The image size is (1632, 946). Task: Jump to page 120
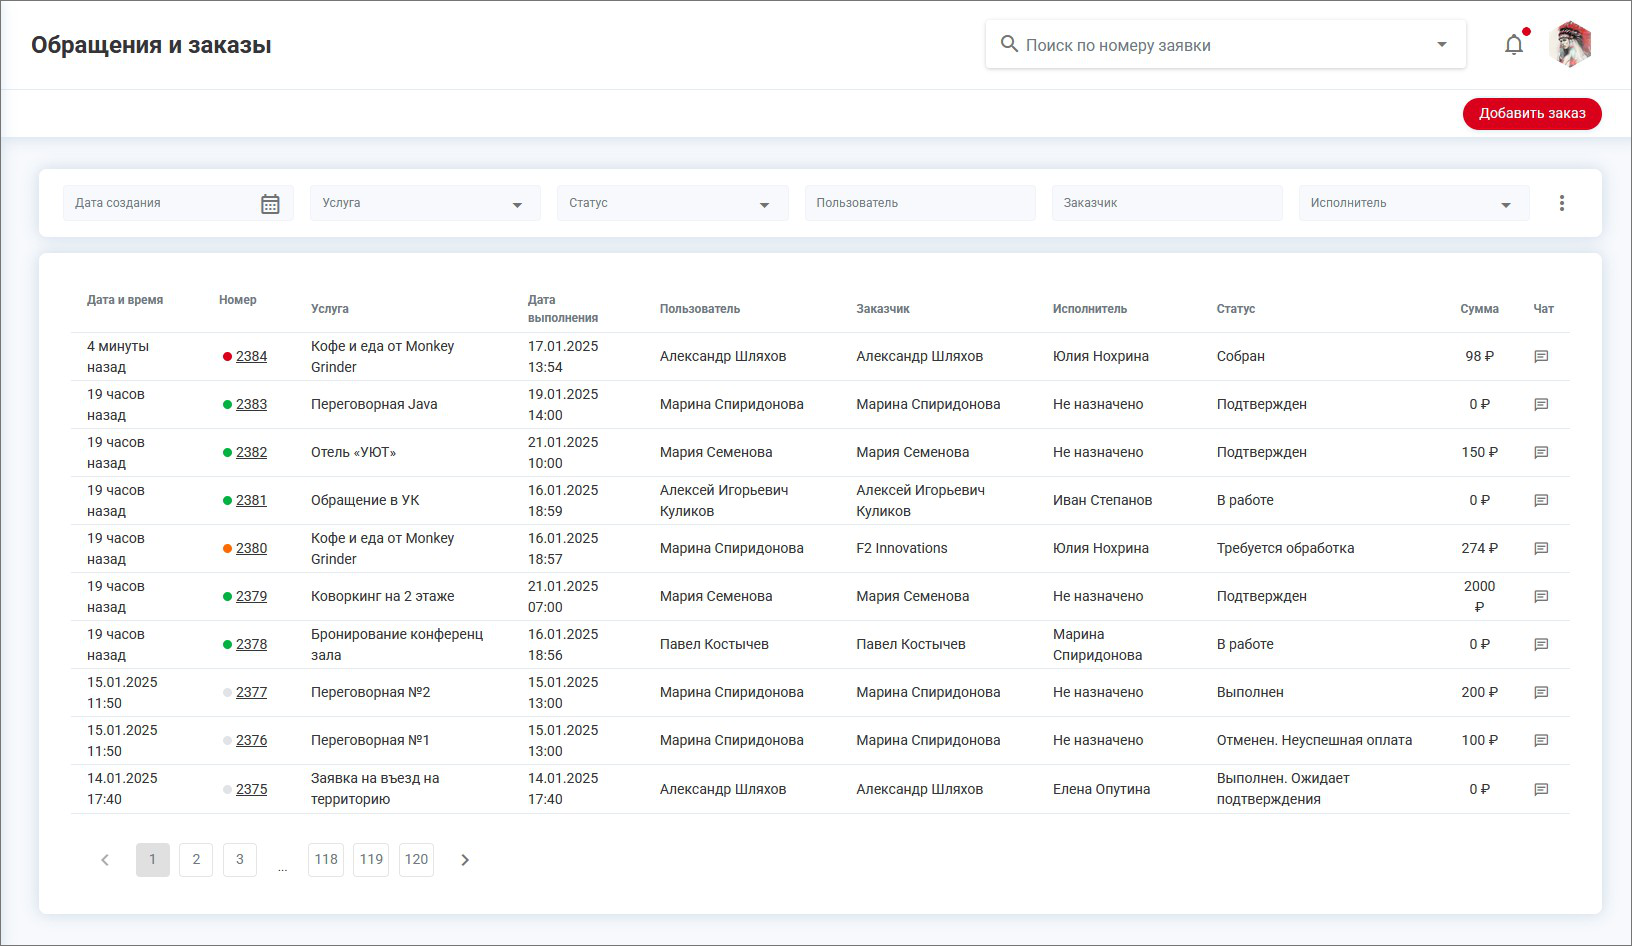416,860
